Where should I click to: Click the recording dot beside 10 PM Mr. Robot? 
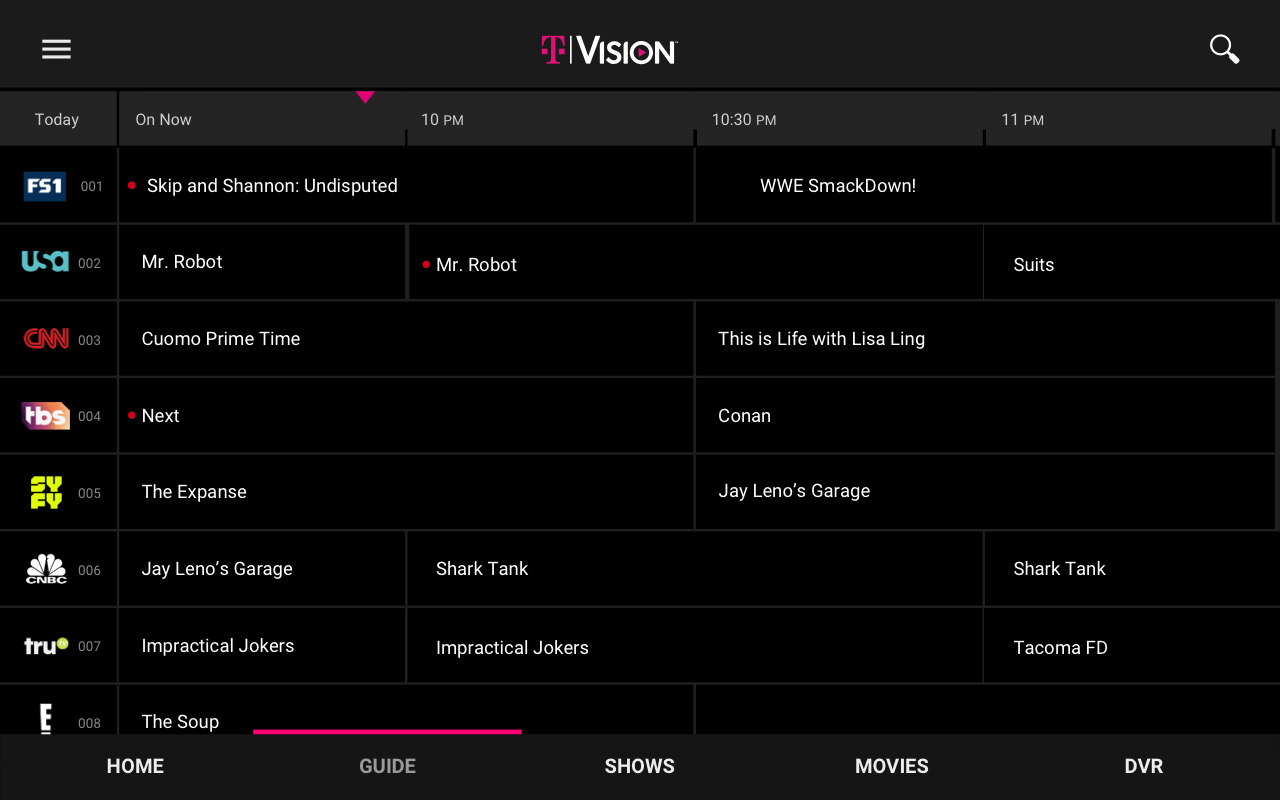click(x=426, y=265)
